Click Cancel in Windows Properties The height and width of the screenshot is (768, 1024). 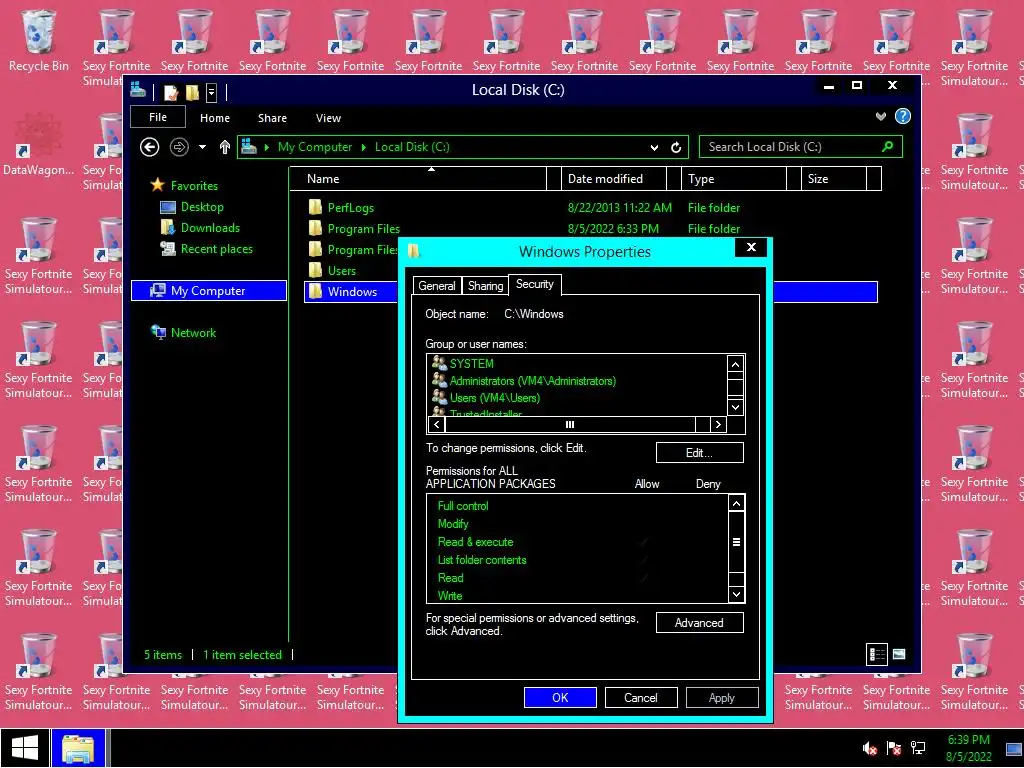(641, 697)
